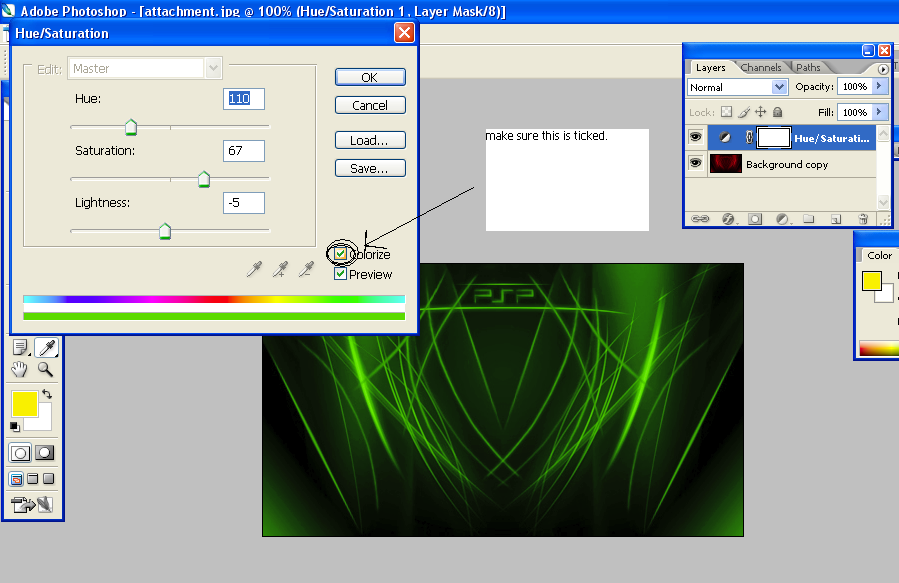The image size is (899, 583).
Task: Open the Layers palette options menu arrow
Action: click(x=883, y=69)
